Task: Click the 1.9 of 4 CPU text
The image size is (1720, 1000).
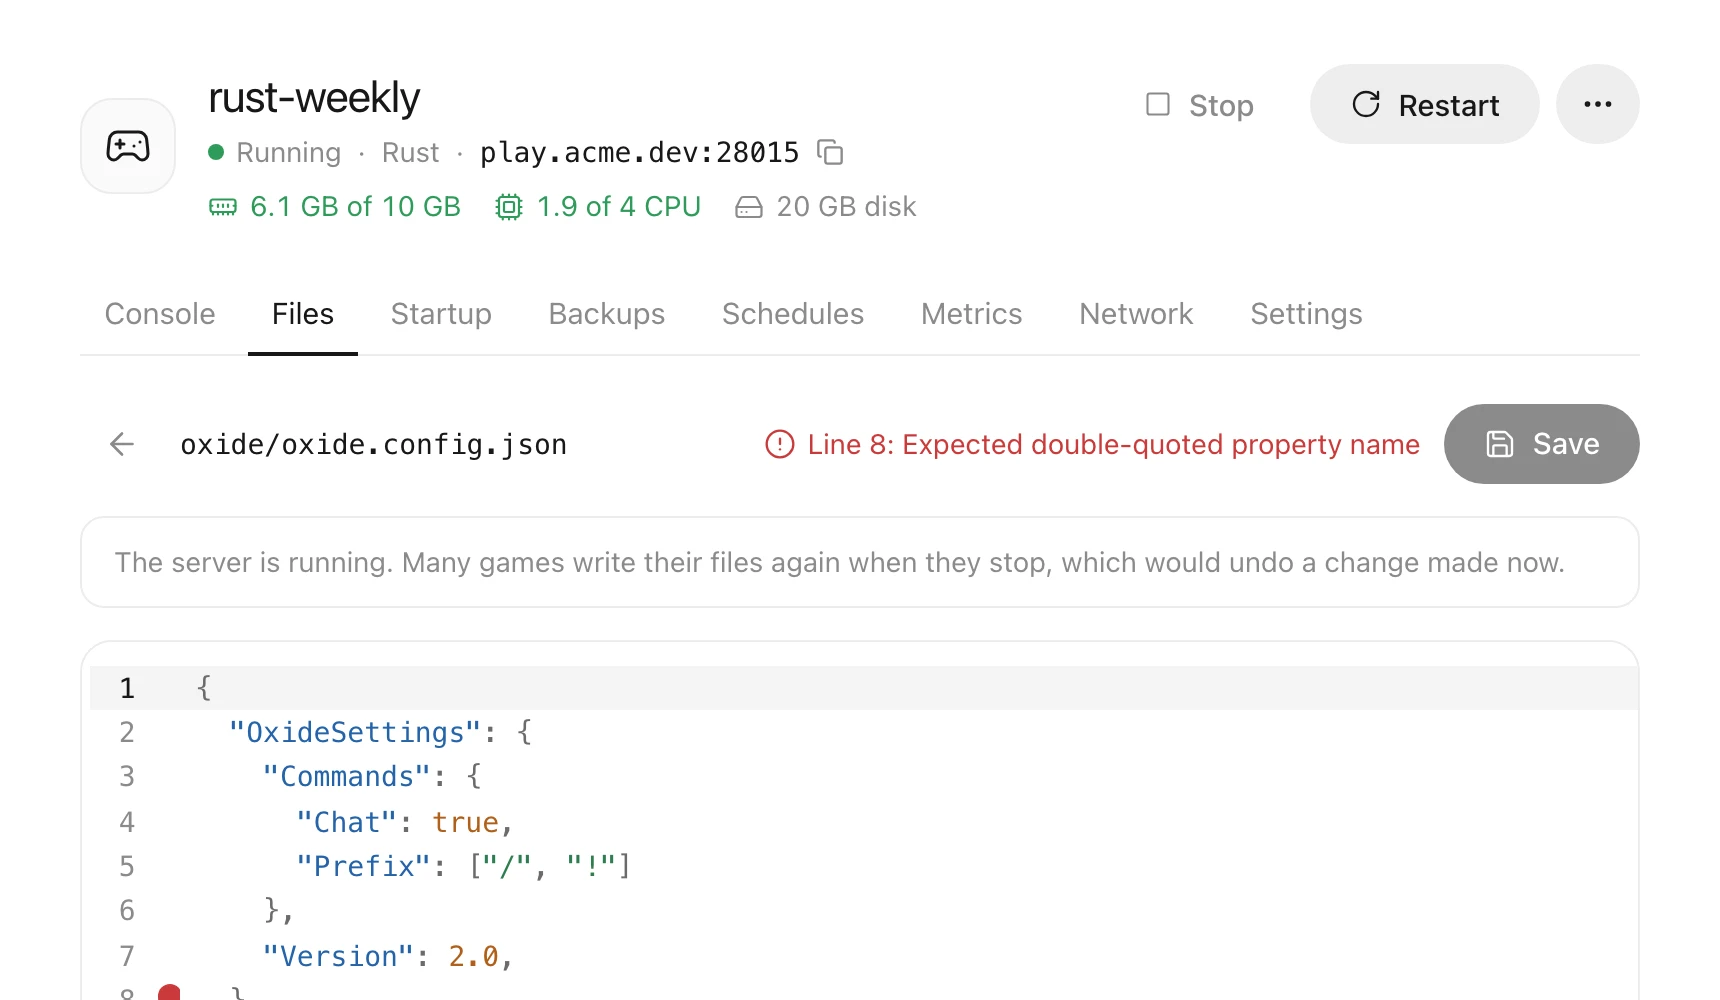Action: [619, 207]
